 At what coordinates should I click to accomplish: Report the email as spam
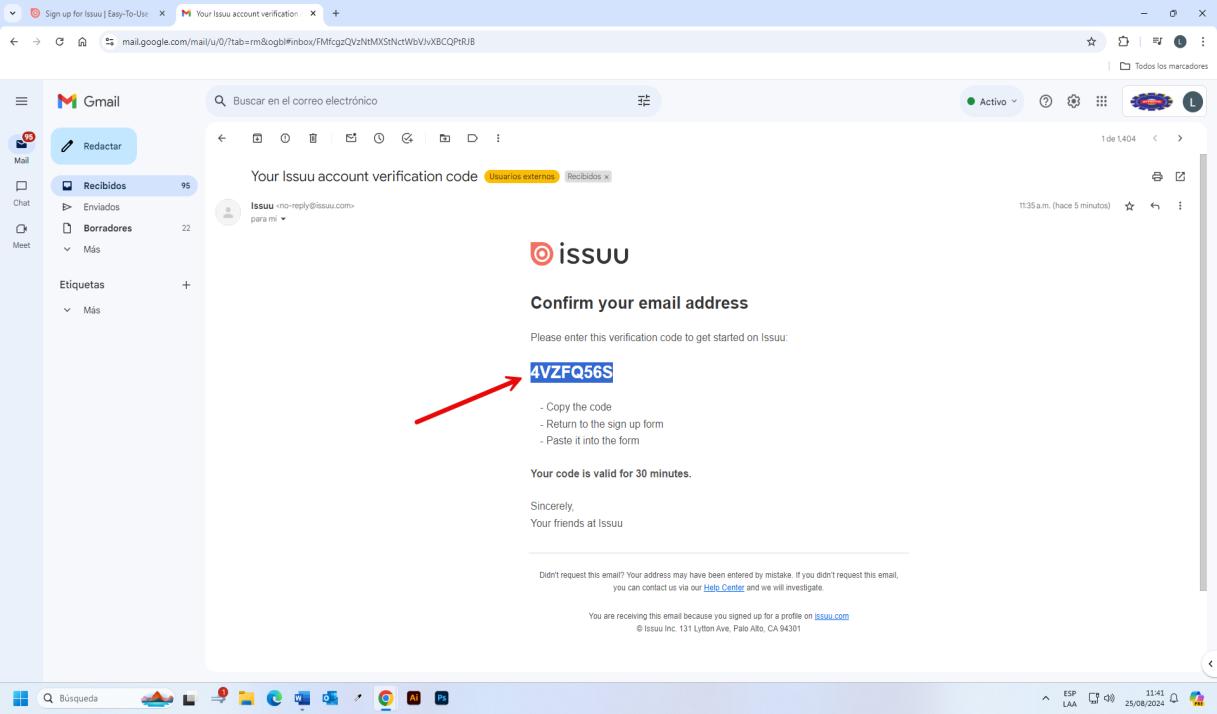285,138
